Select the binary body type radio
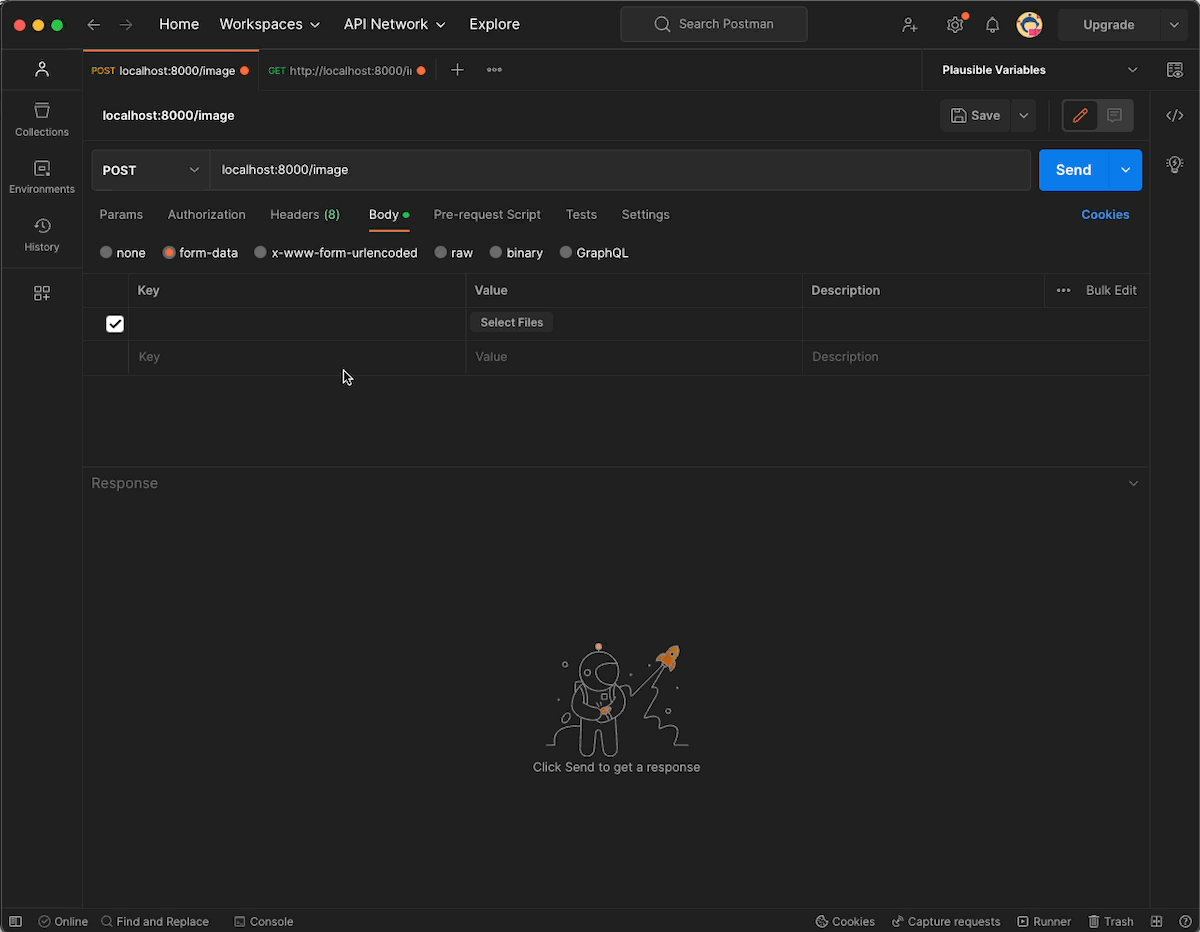1200x932 pixels. 496,253
